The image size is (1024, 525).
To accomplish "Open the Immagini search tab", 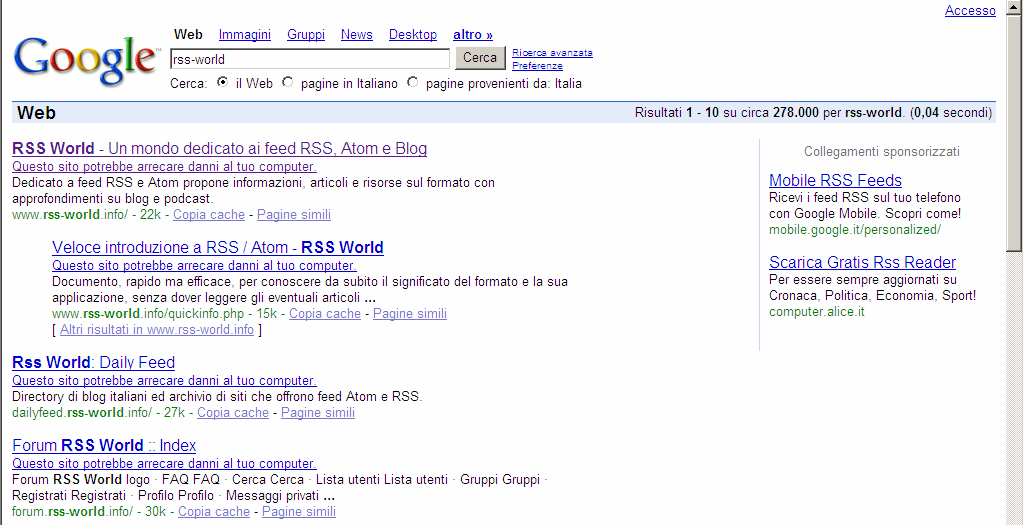I will 244,35.
